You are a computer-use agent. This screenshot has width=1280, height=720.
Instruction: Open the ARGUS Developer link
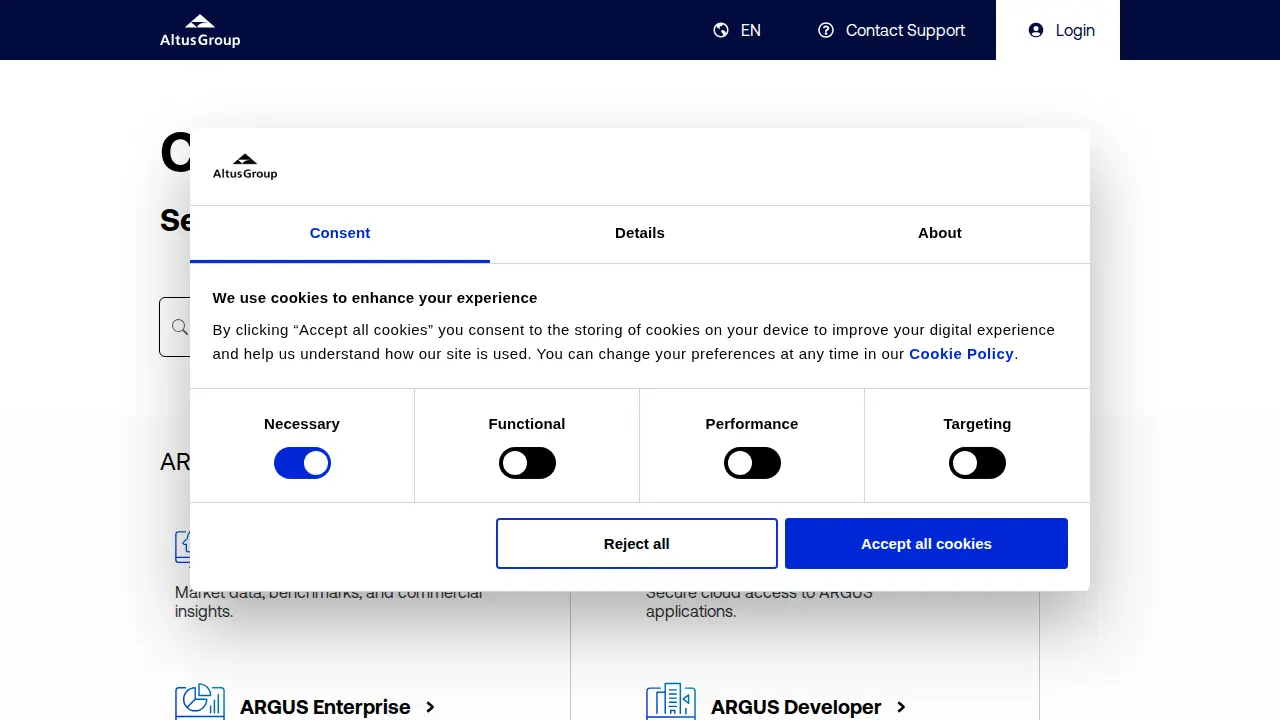[796, 707]
